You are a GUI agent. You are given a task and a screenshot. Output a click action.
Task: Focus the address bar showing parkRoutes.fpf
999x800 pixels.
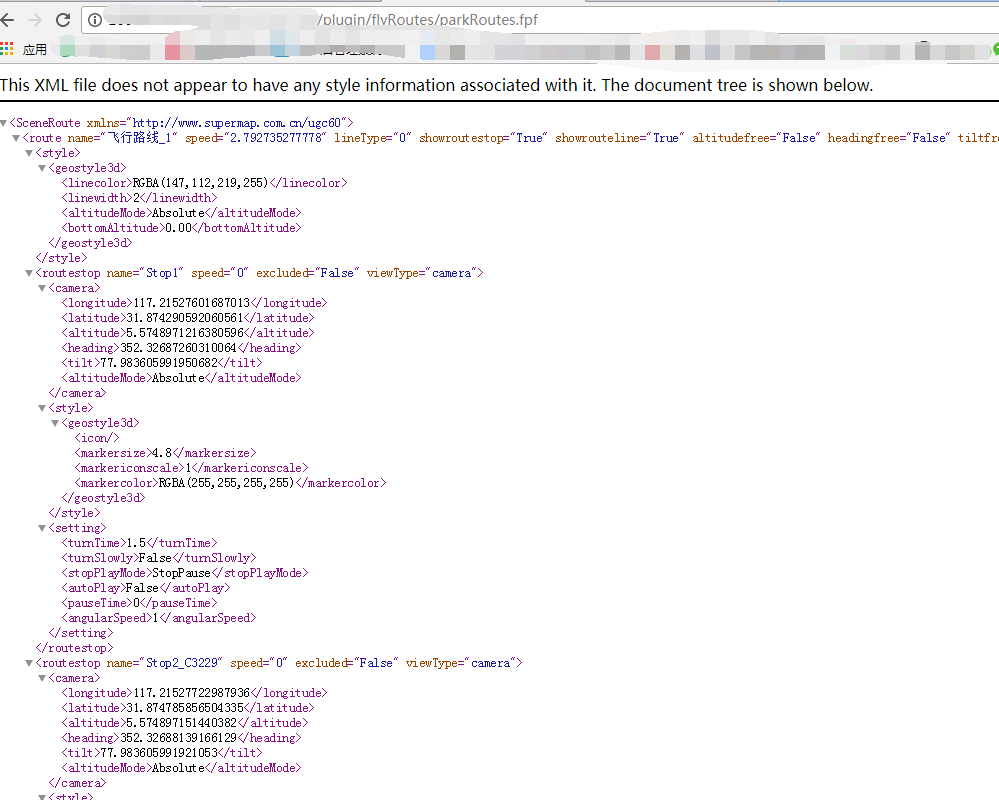pyautogui.click(x=542, y=20)
